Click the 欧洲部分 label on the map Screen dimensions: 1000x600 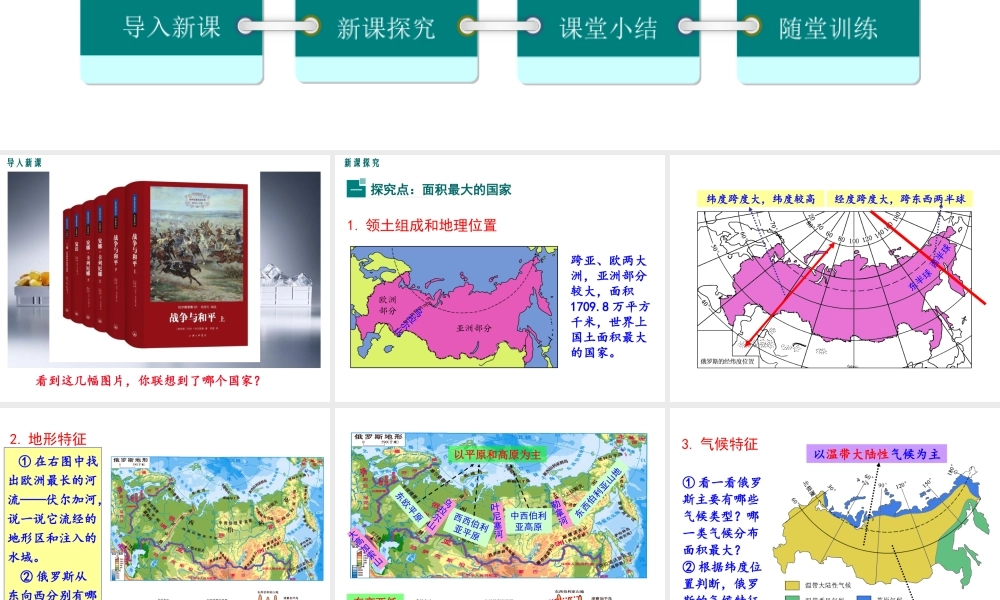[388, 305]
